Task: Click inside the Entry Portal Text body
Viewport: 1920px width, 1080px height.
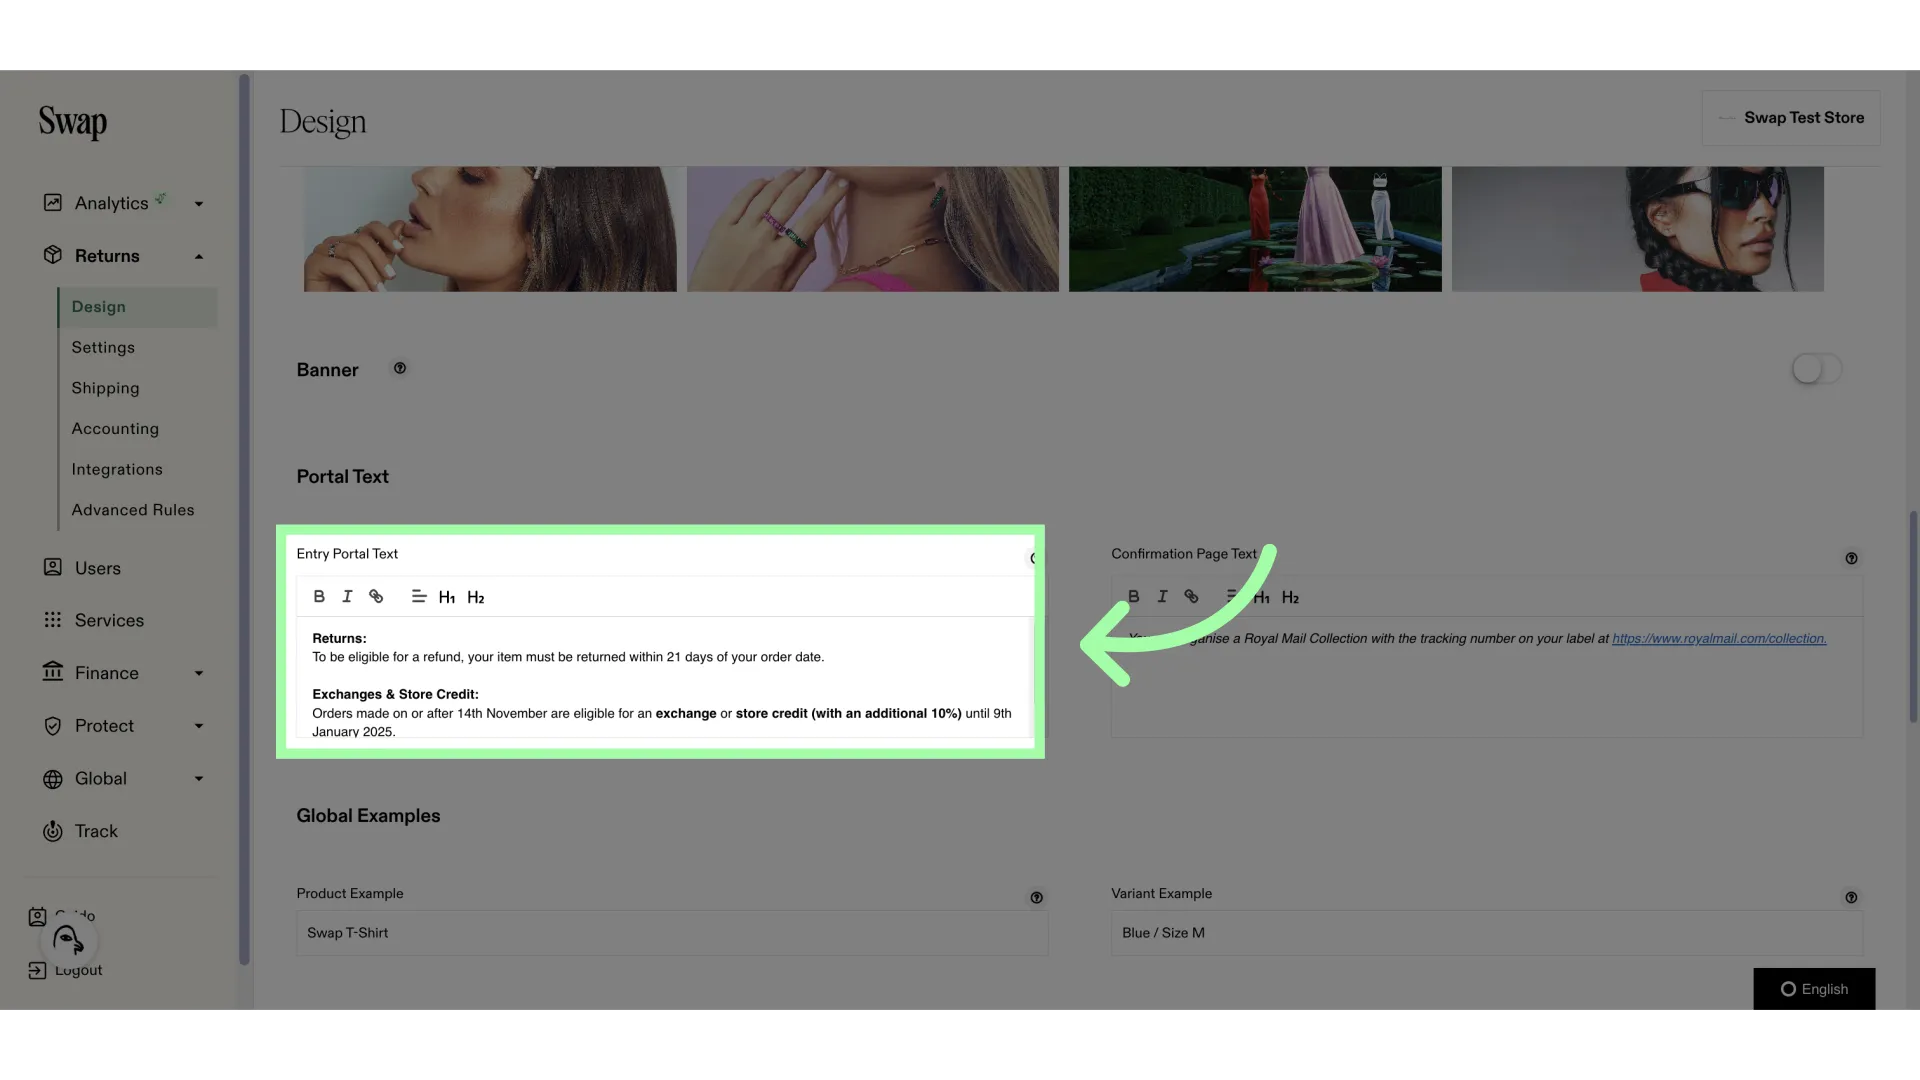Action: [664, 678]
